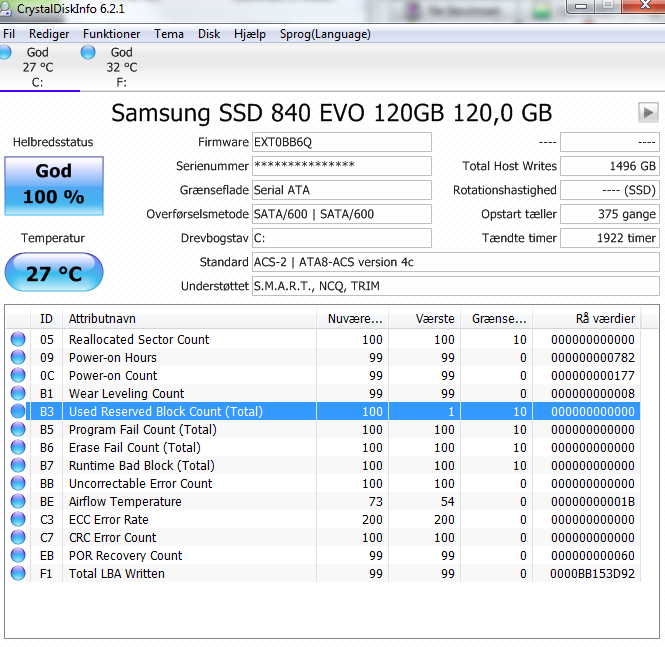Click the Opstart tæller value 375 gange
This screenshot has height=647, width=665.
click(x=610, y=214)
